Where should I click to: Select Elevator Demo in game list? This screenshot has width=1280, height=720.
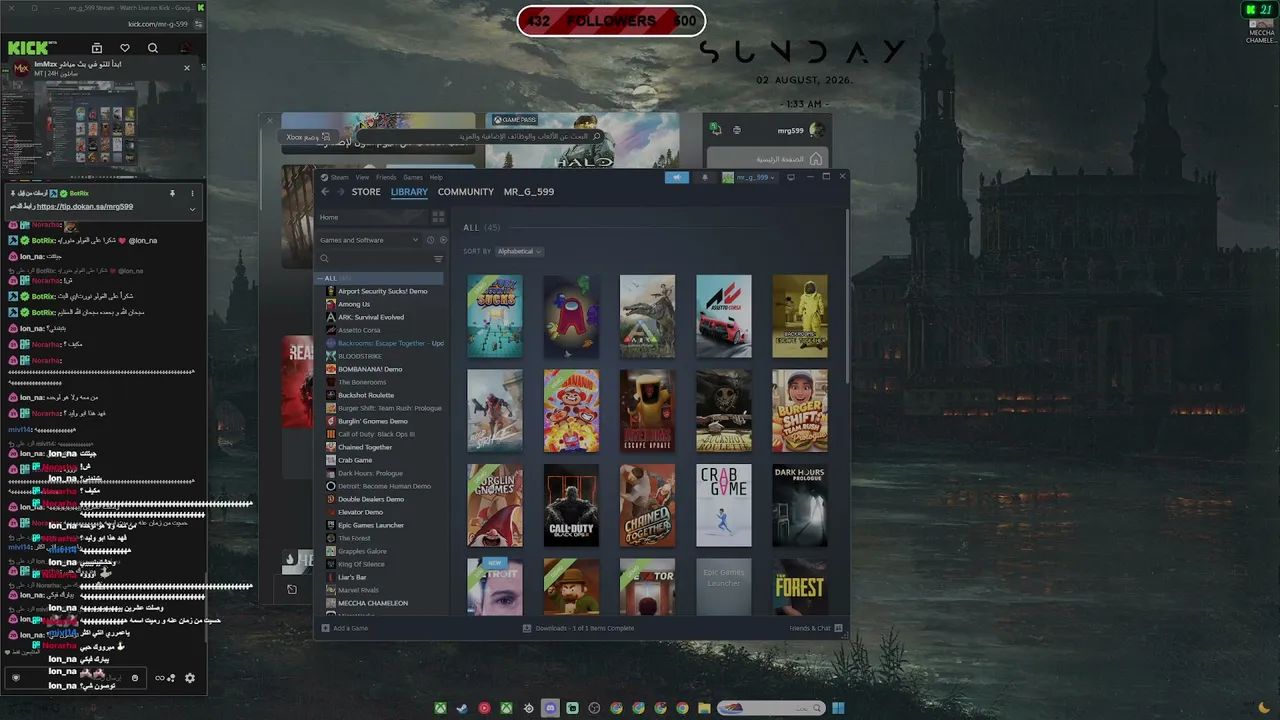coord(360,512)
